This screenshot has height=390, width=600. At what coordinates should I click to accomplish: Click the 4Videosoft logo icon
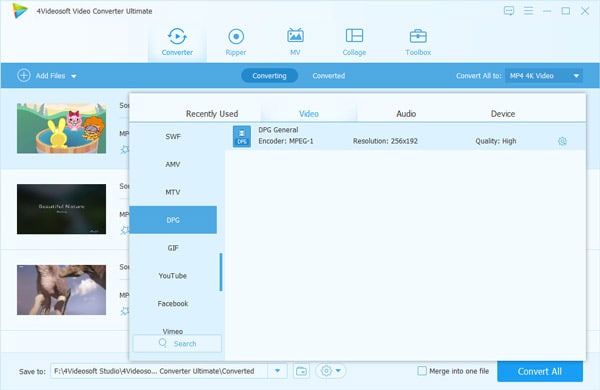[x=20, y=11]
